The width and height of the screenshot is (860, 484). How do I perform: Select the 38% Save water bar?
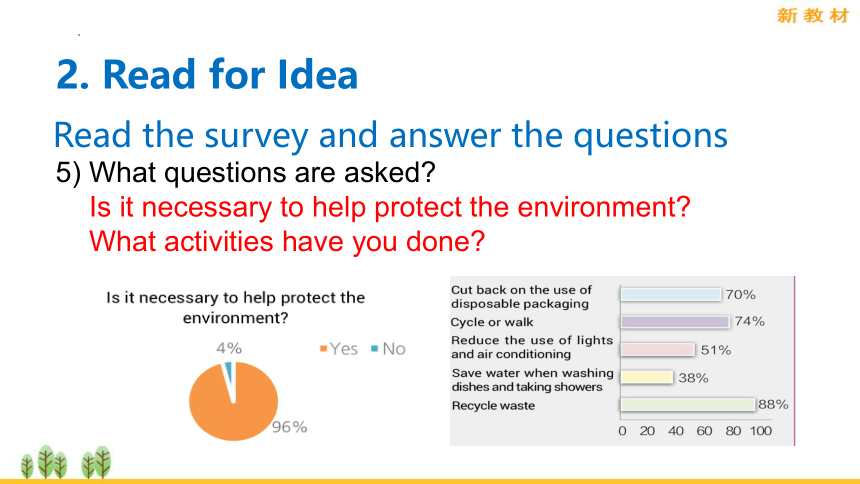(x=647, y=377)
